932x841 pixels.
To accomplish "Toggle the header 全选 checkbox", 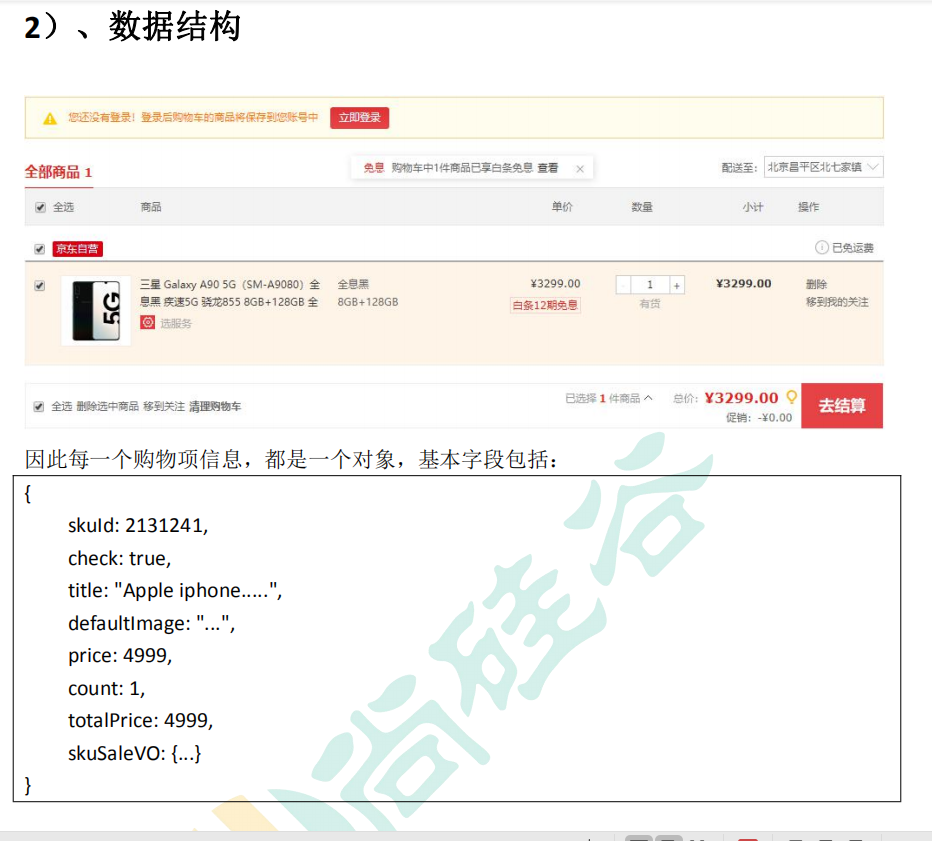I will point(40,207).
